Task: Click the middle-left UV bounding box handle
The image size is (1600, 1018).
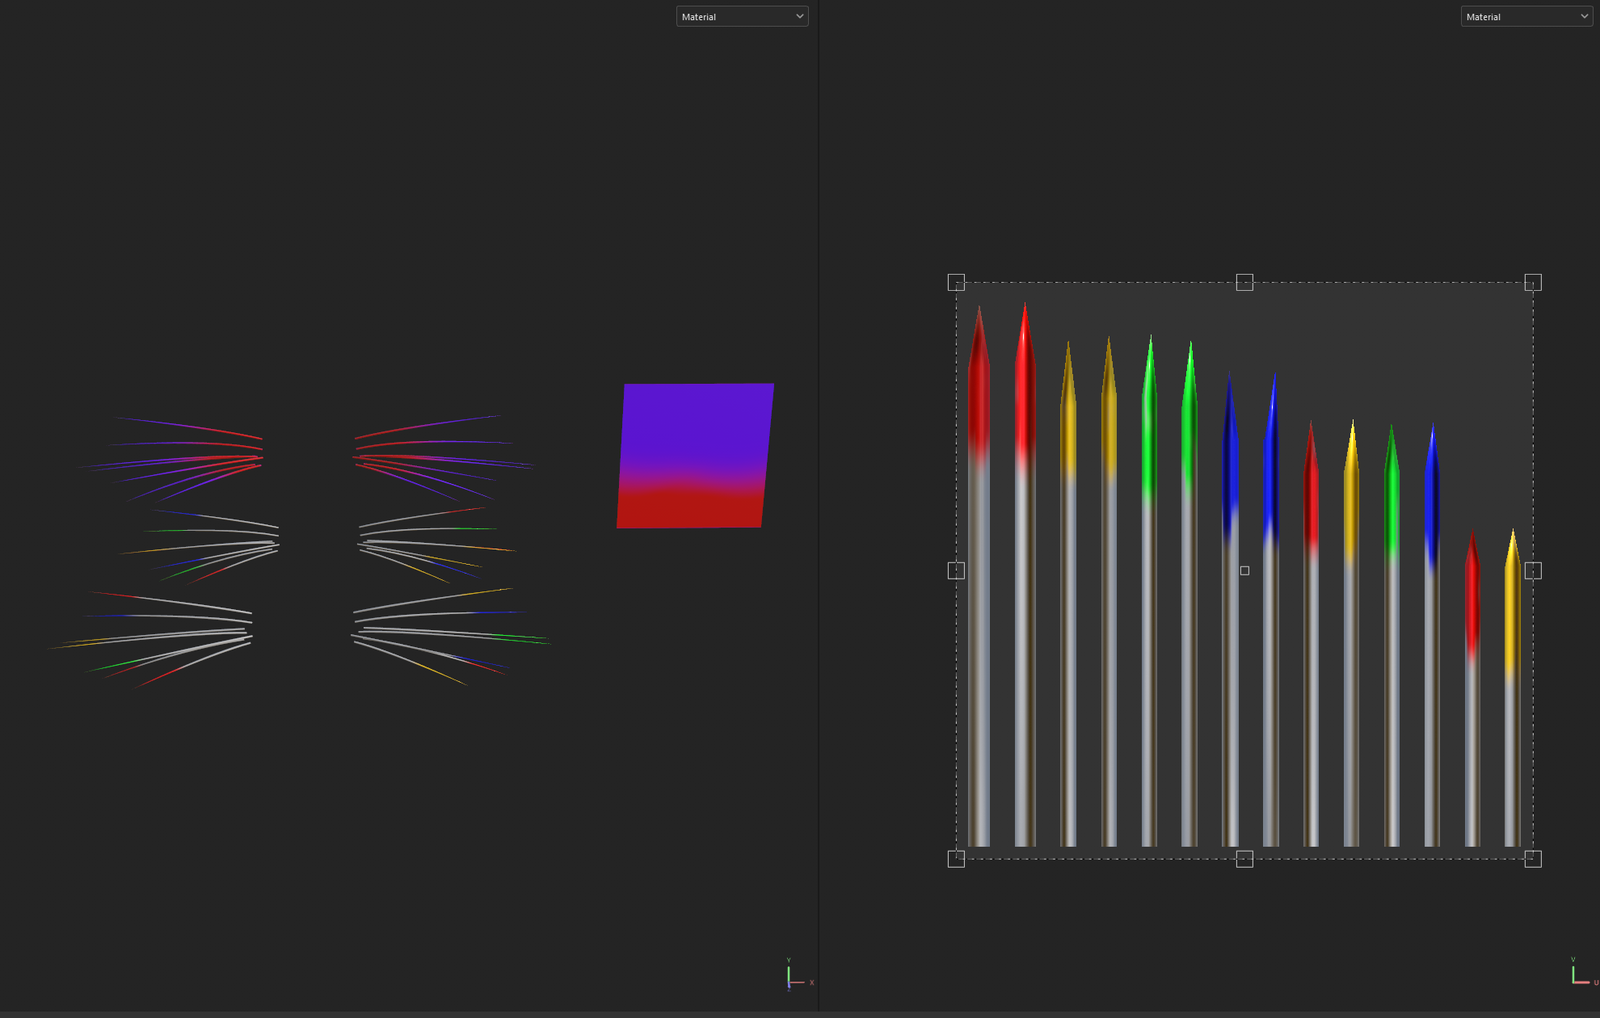Action: coord(956,570)
